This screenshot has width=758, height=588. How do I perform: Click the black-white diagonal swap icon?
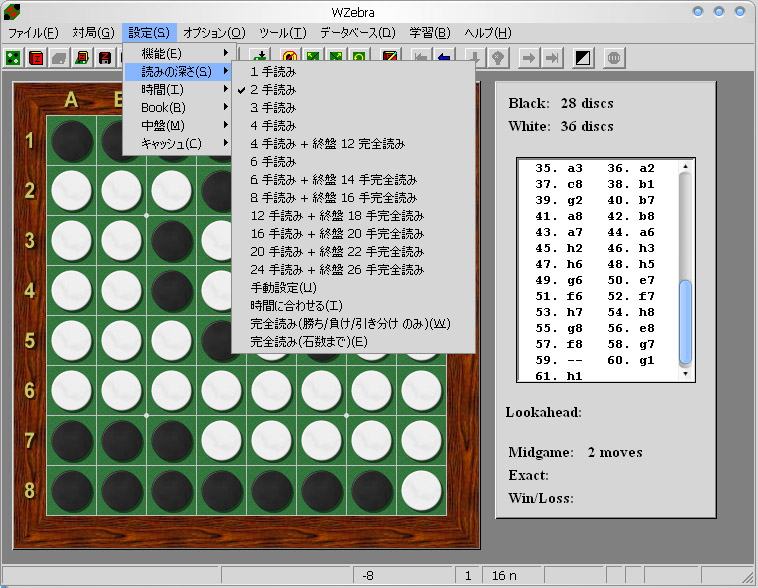click(x=583, y=58)
